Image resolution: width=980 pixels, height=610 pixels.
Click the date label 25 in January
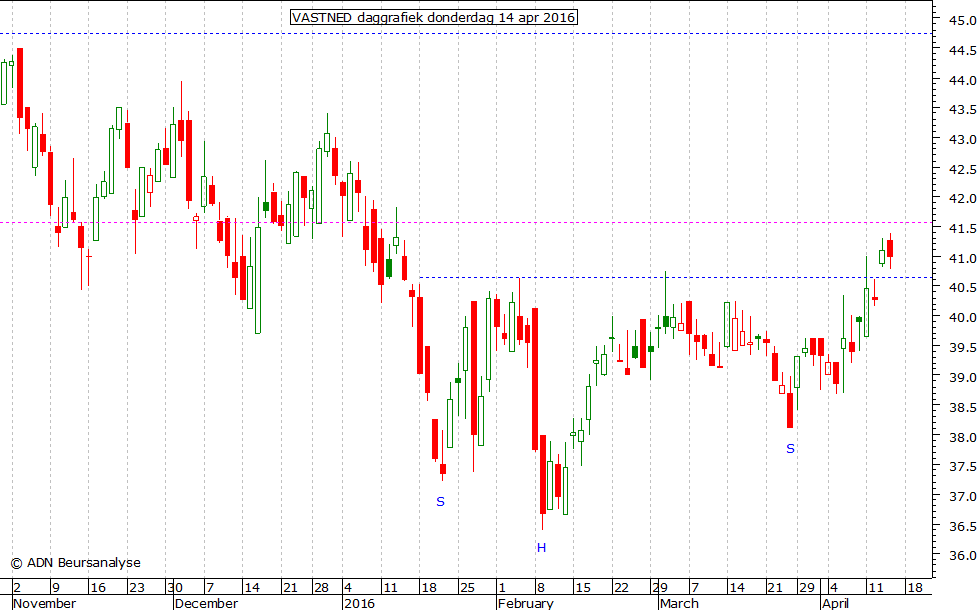tap(468, 588)
